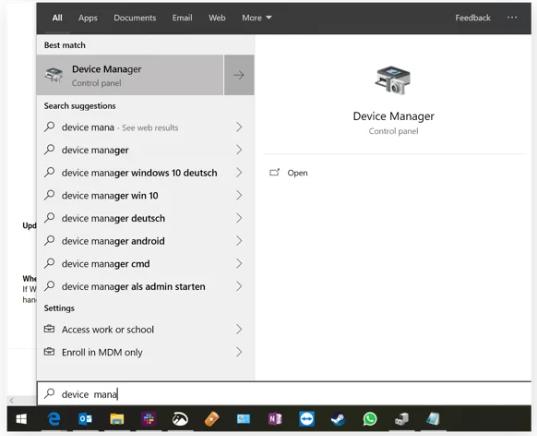Viewport: 537px width, 436px height.
Task: Open the Windows Start menu
Action: tap(21, 419)
